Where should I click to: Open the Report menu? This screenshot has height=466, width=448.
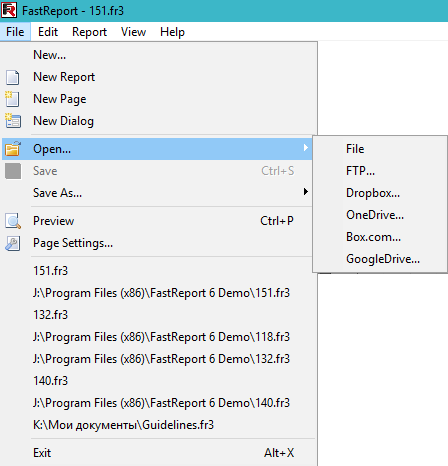(x=89, y=32)
